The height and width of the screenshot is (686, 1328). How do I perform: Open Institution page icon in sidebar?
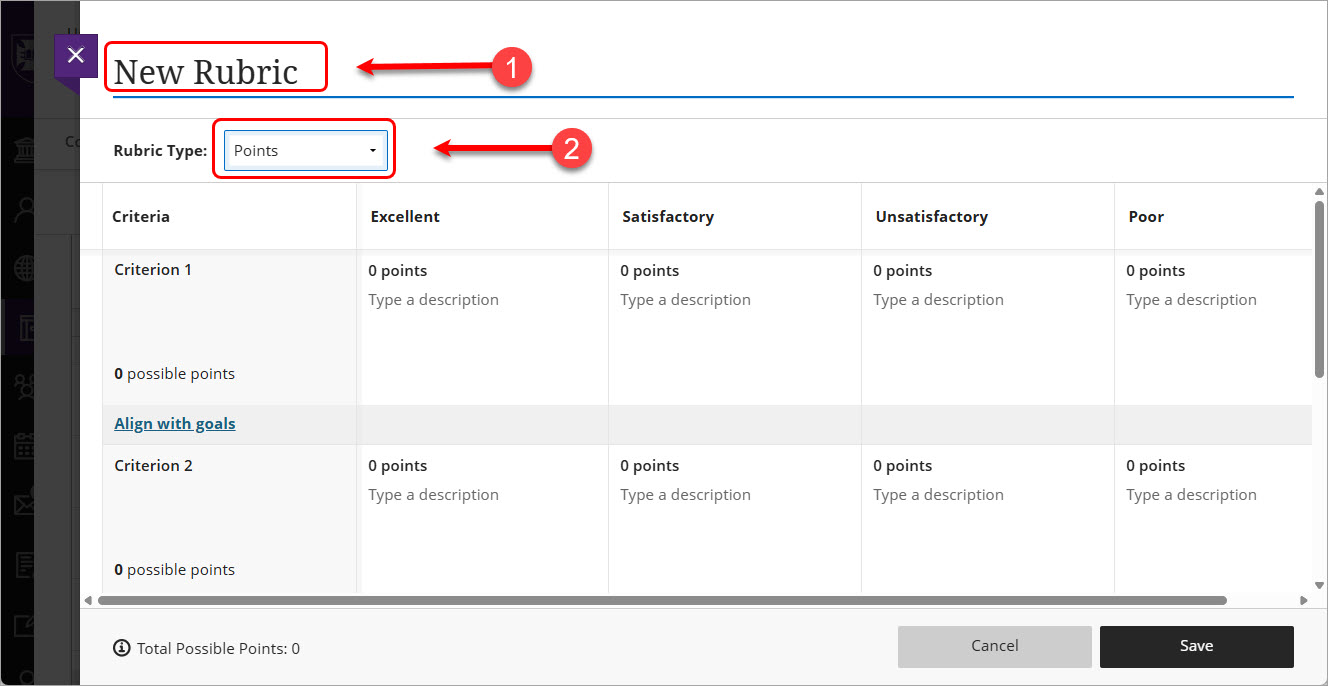26,152
